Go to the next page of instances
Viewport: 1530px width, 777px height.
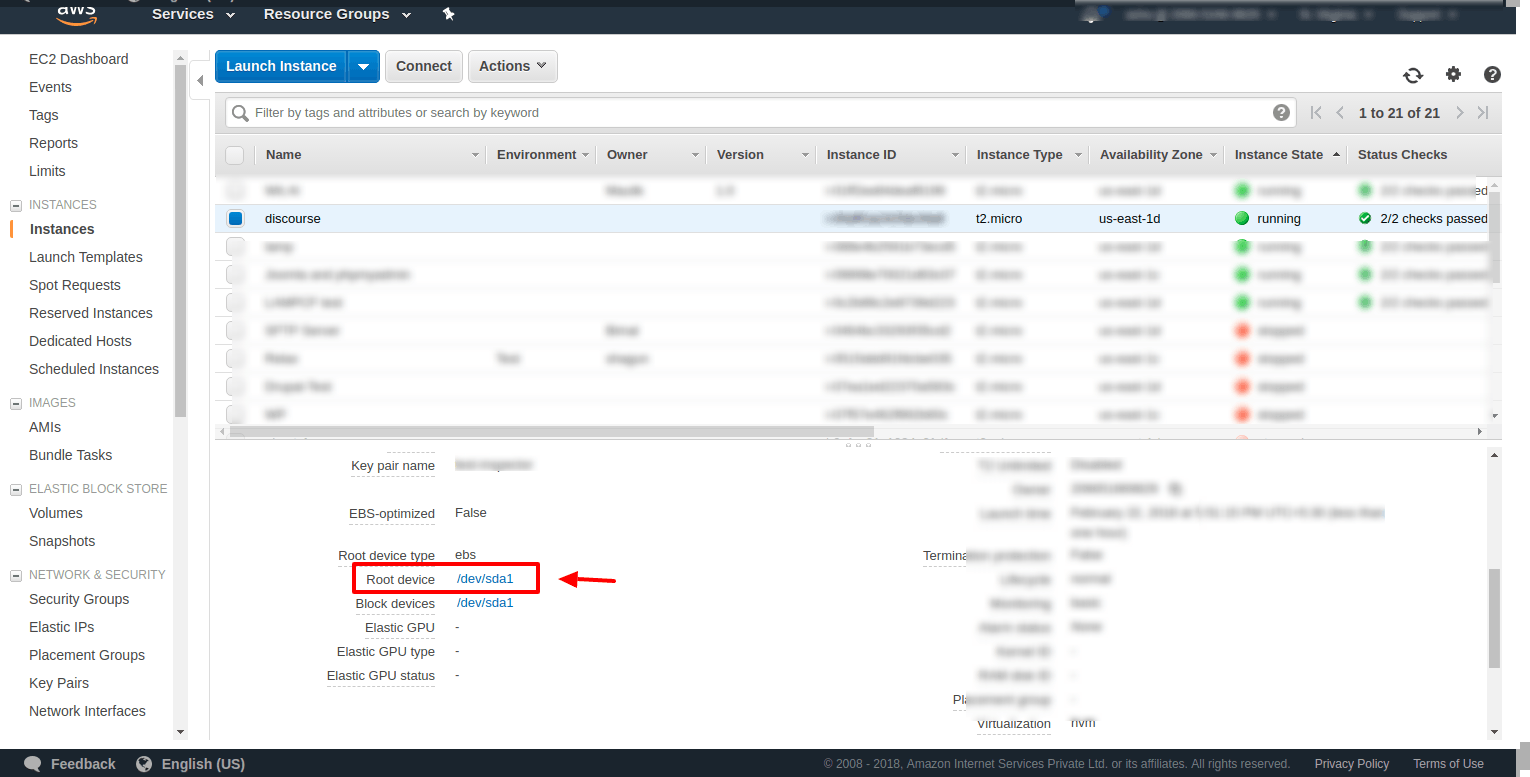click(1459, 112)
